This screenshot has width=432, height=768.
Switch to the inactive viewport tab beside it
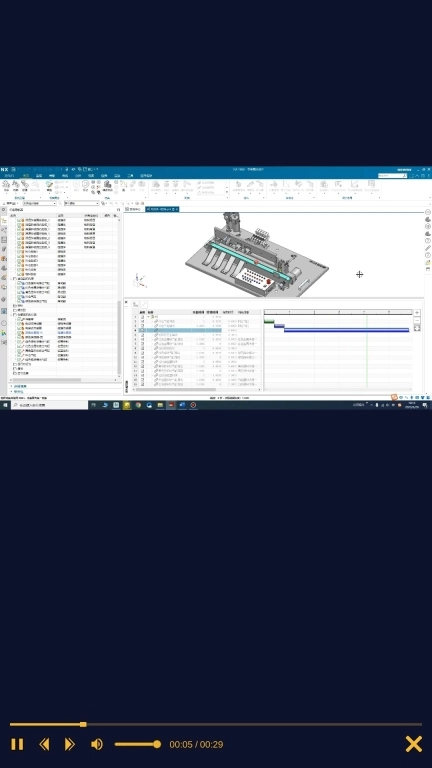click(134, 209)
